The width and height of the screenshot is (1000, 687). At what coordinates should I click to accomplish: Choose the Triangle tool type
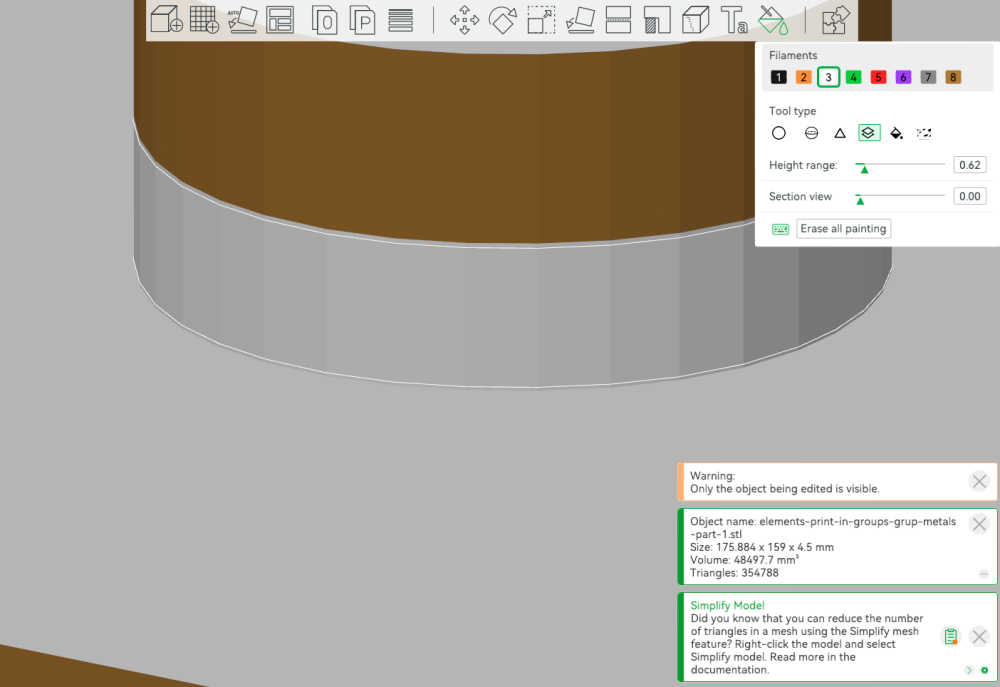pyautogui.click(x=840, y=133)
